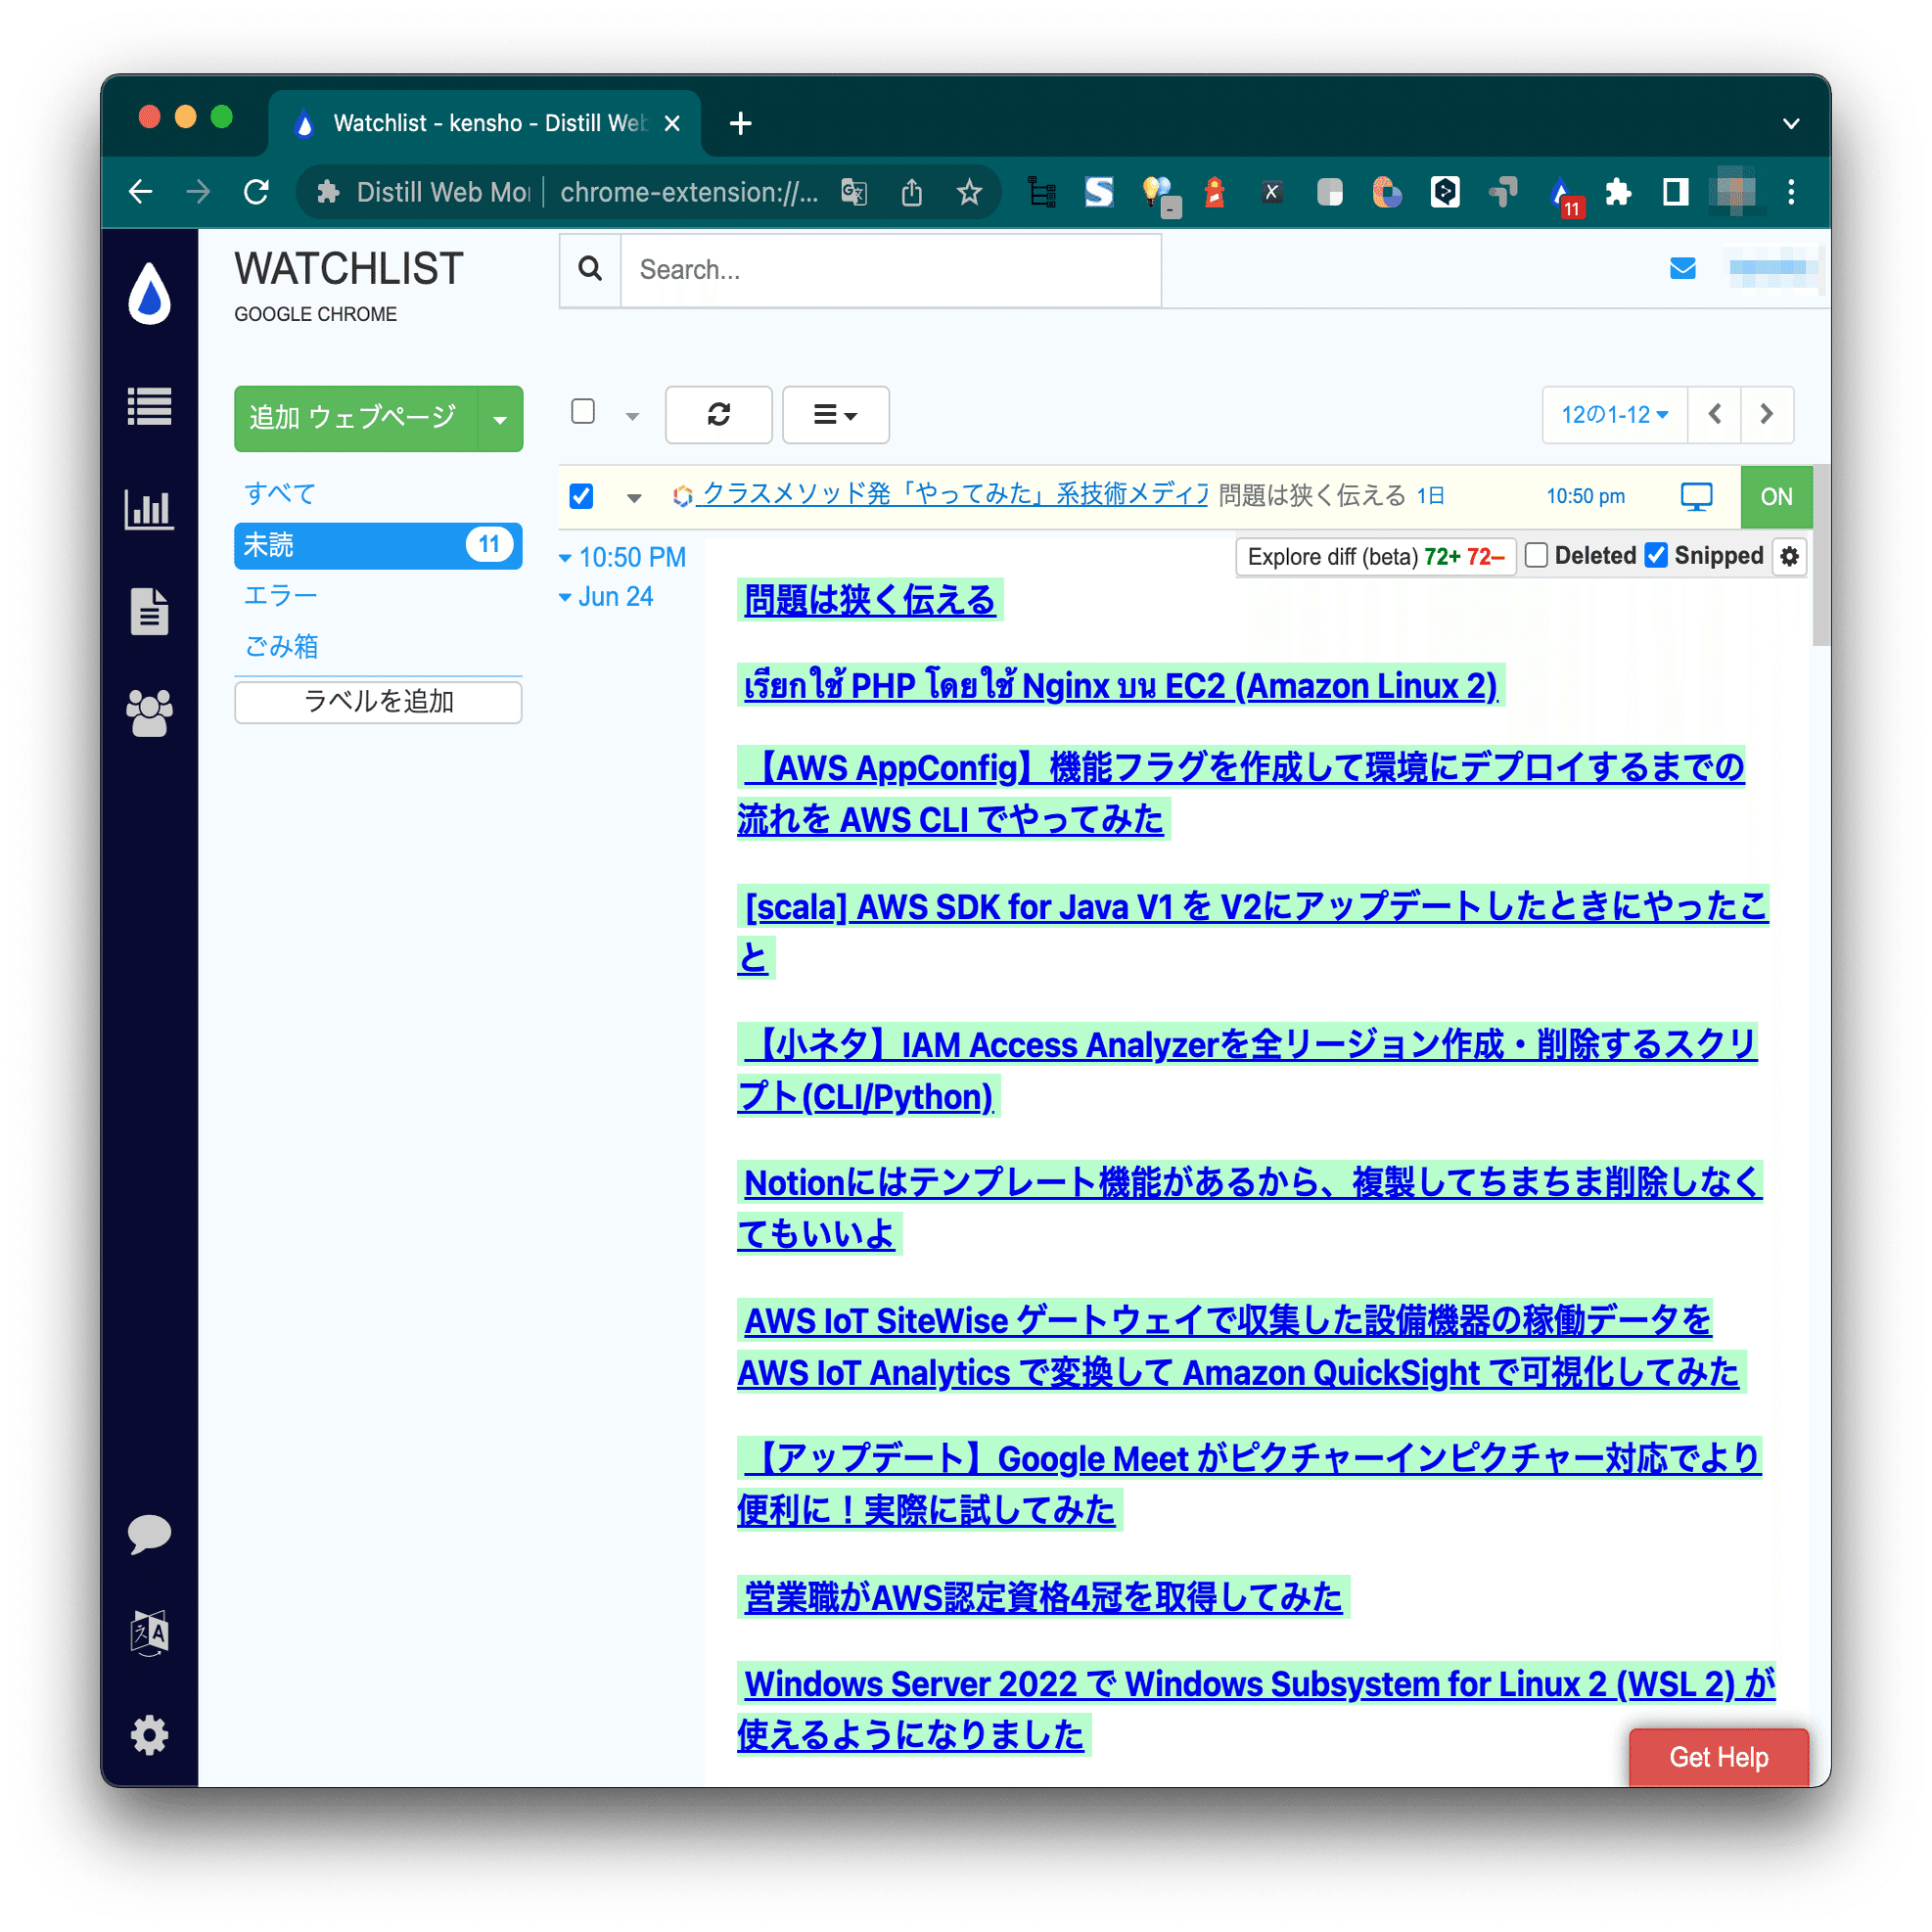The height and width of the screenshot is (1932, 1932).
Task: Open a new browser tab
Action: pyautogui.click(x=740, y=123)
